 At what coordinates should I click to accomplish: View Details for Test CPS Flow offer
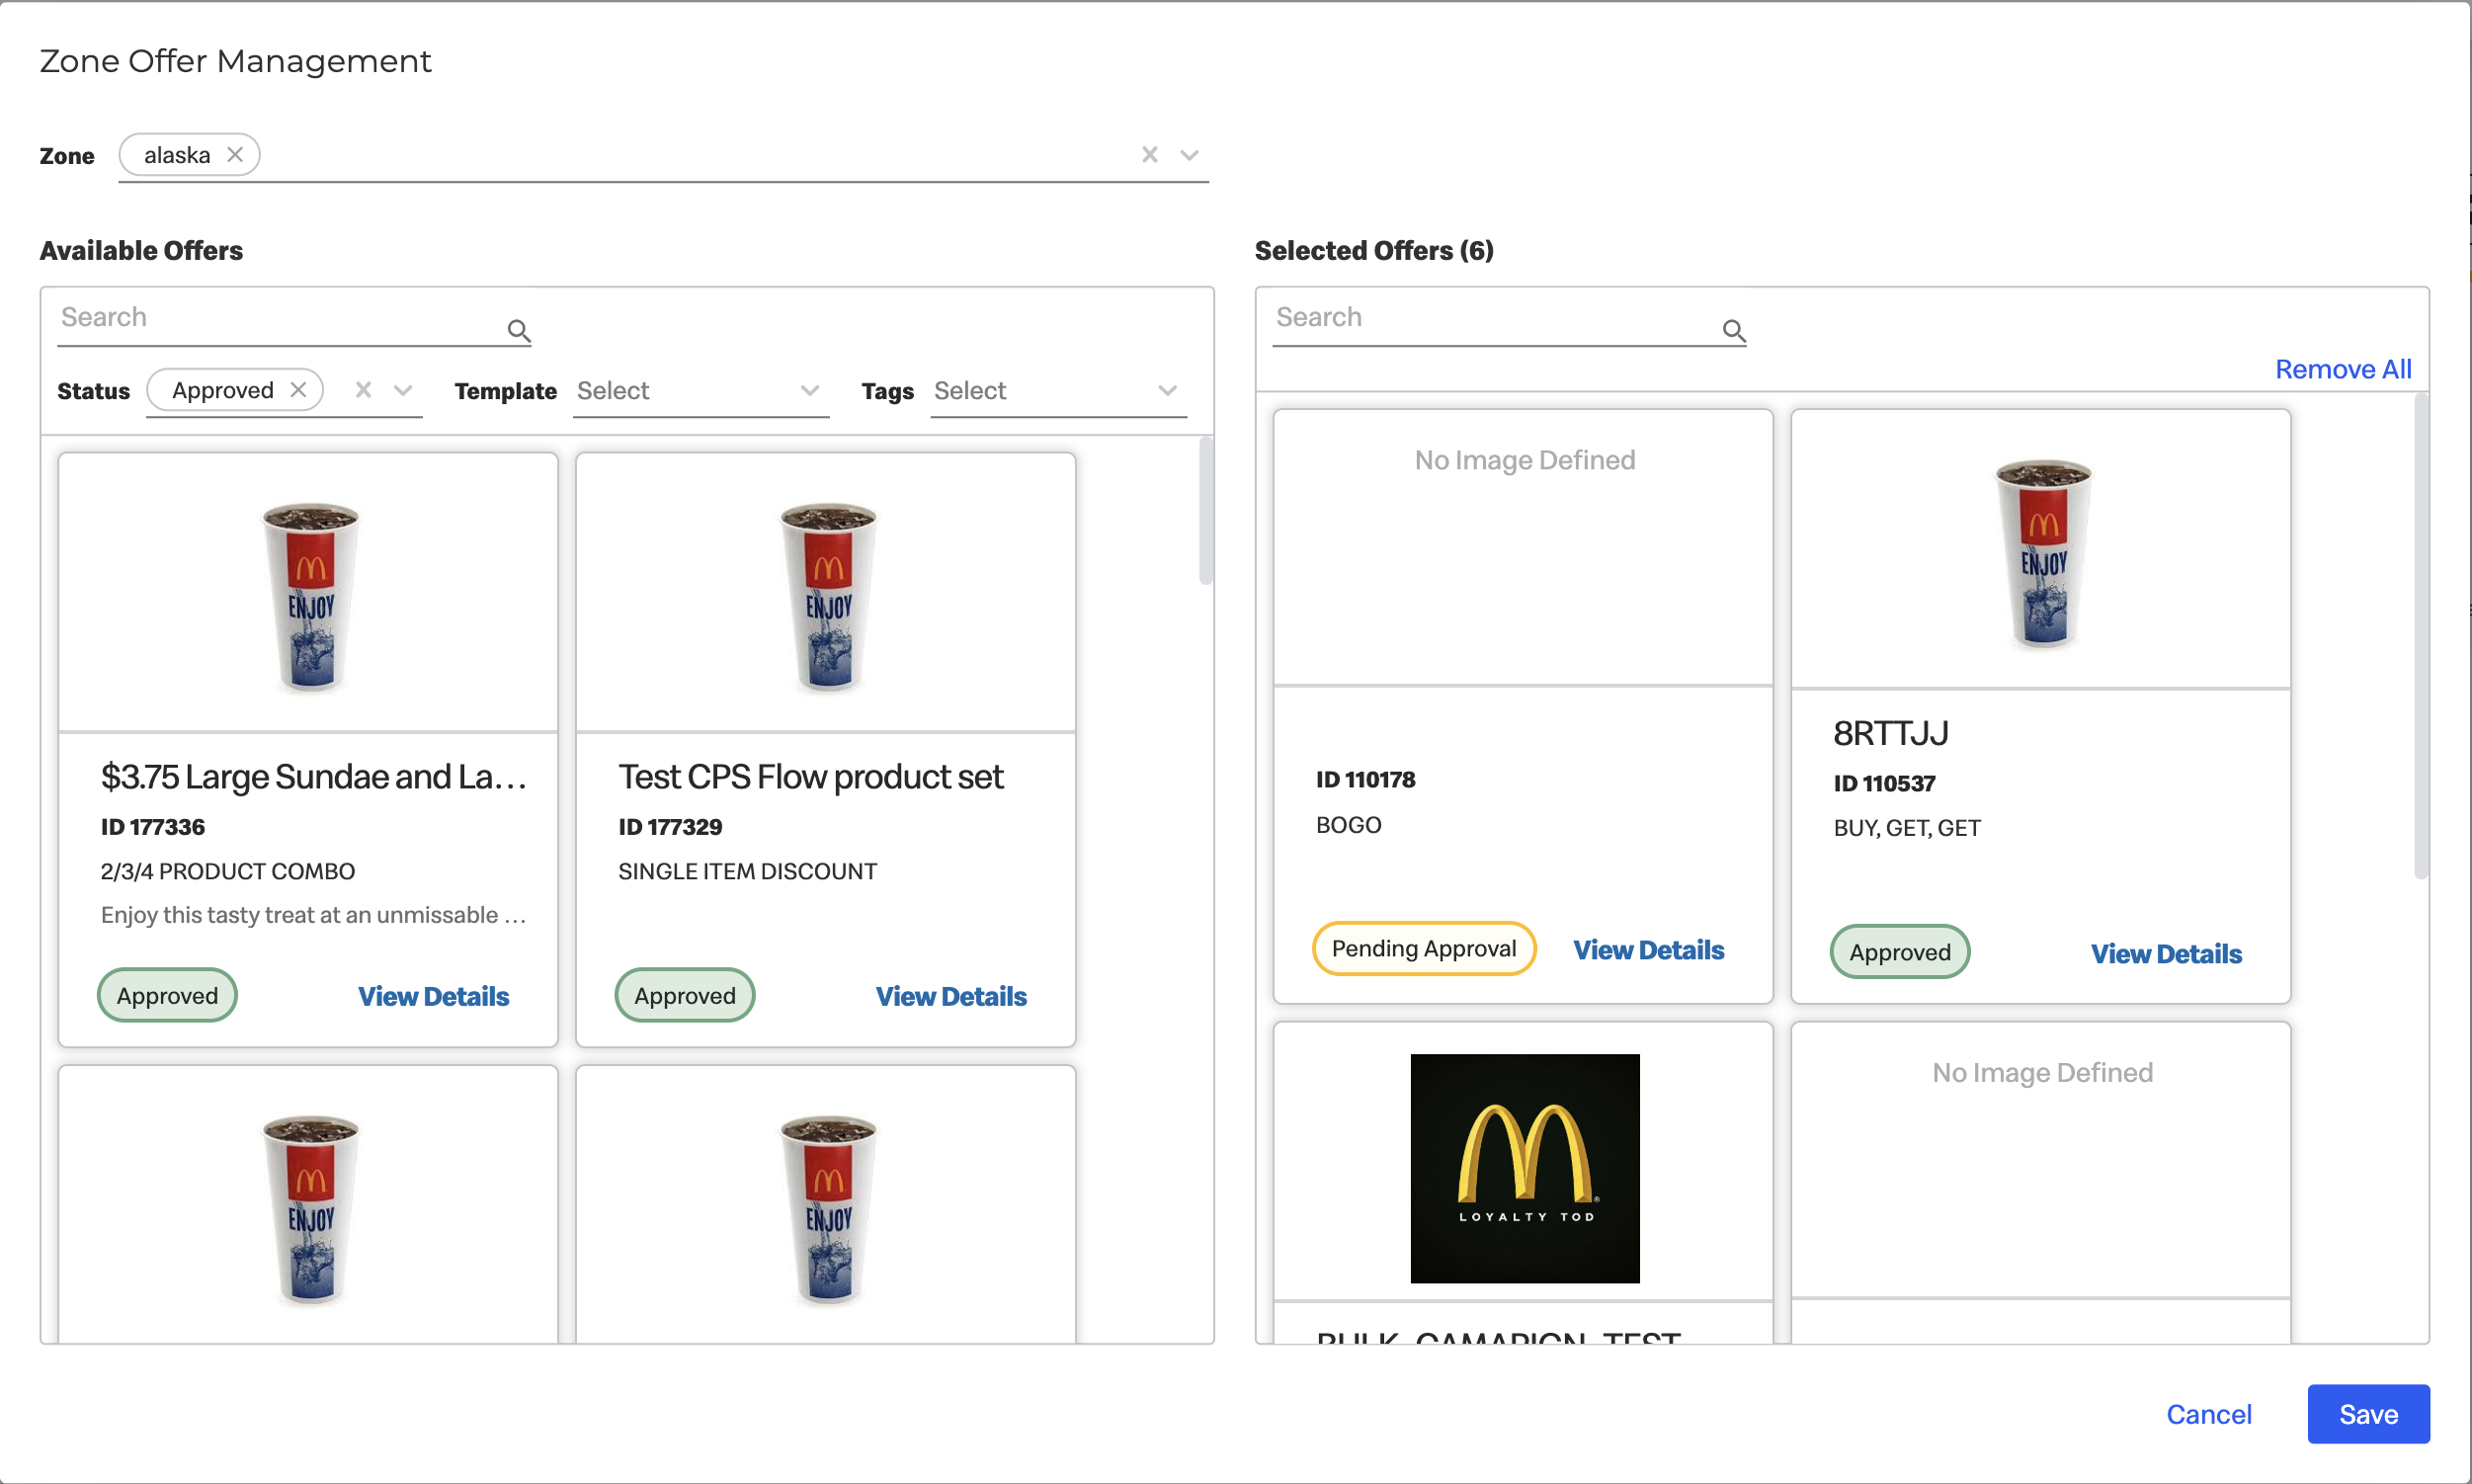(x=951, y=996)
